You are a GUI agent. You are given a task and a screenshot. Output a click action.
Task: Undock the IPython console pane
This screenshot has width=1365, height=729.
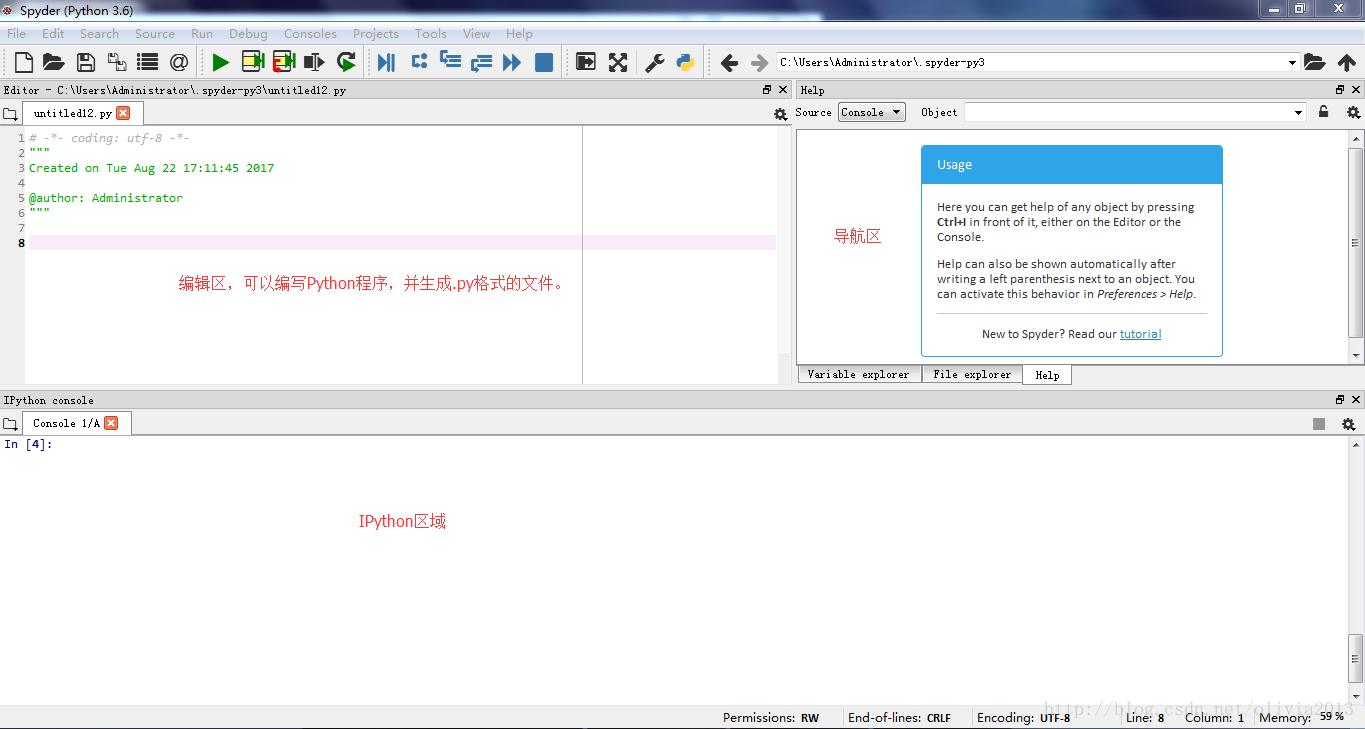(1340, 400)
